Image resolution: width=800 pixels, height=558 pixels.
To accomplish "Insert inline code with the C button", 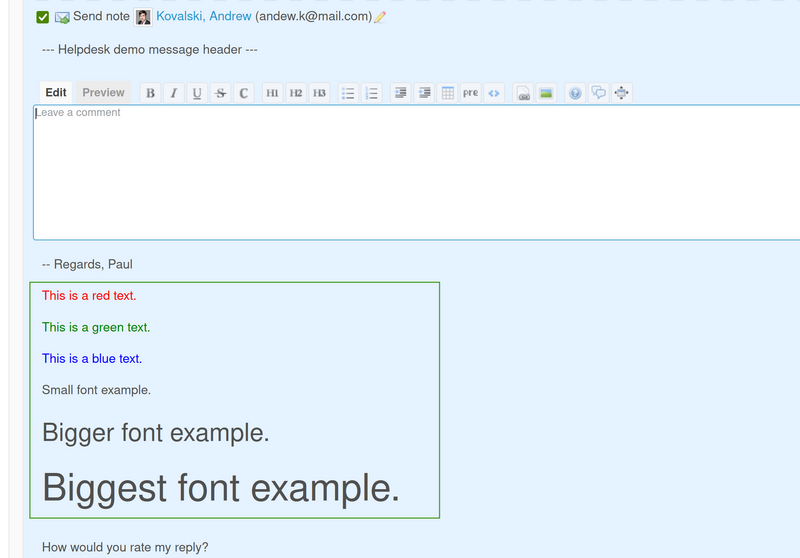I will pos(244,93).
